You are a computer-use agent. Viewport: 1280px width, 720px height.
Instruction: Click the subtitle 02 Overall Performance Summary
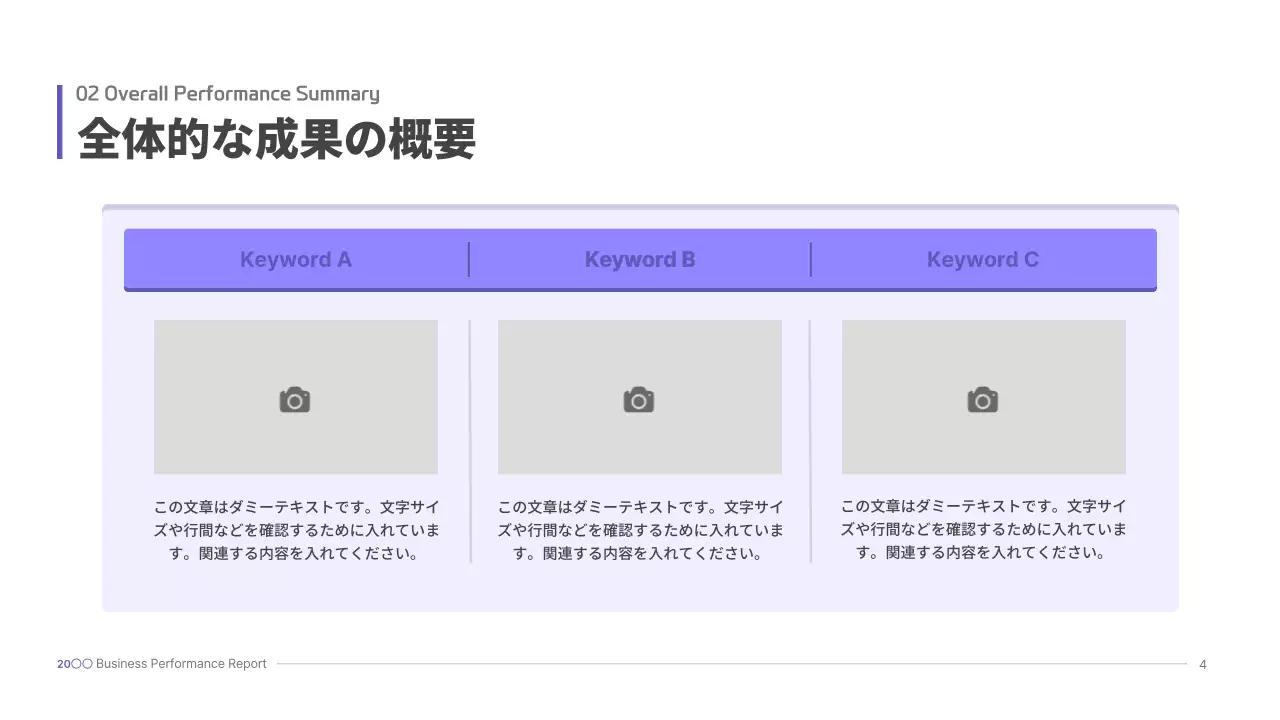(x=228, y=93)
